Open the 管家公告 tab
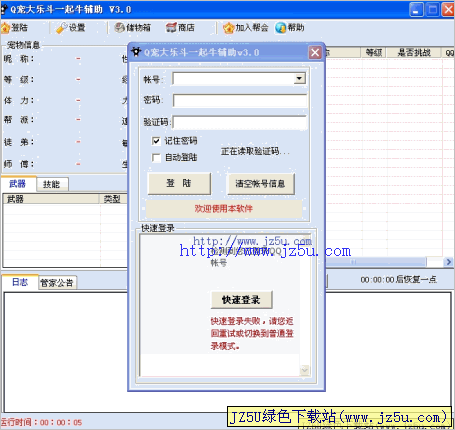The width and height of the screenshot is (455, 430). (57, 283)
